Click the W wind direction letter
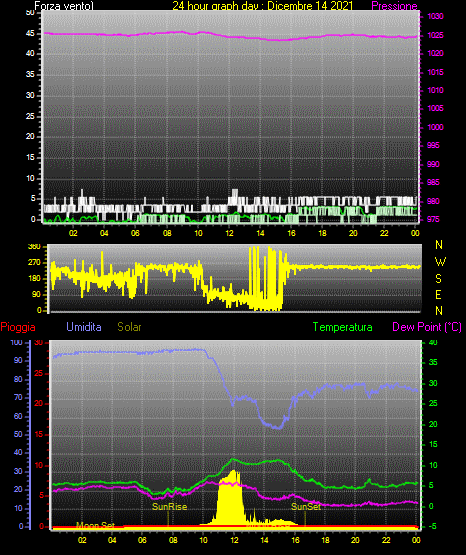The height and width of the screenshot is (555, 466). tap(440, 262)
